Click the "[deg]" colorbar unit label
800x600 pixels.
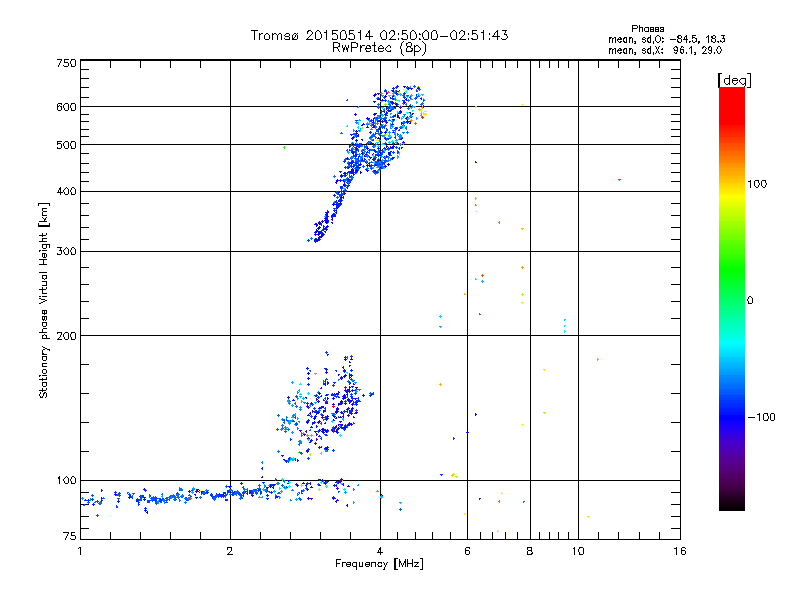734,80
